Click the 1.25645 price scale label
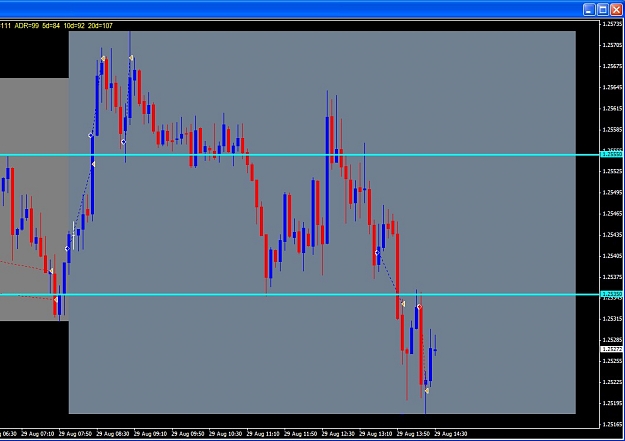 612,87
